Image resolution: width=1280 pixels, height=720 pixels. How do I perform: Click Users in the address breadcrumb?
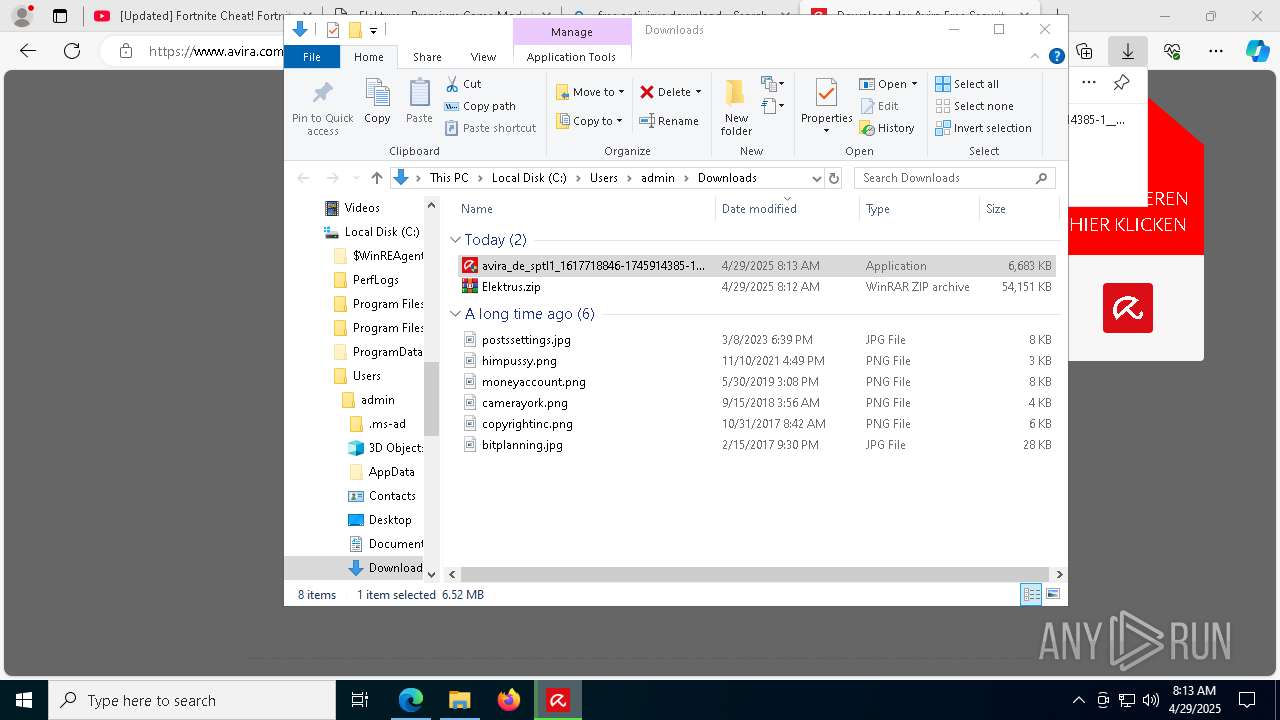point(604,178)
